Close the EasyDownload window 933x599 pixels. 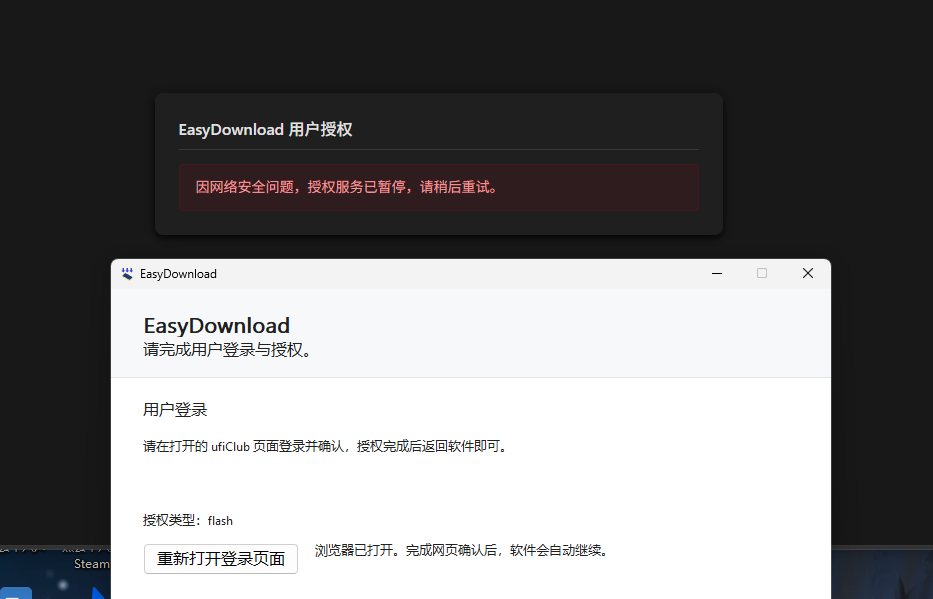pyautogui.click(x=807, y=273)
